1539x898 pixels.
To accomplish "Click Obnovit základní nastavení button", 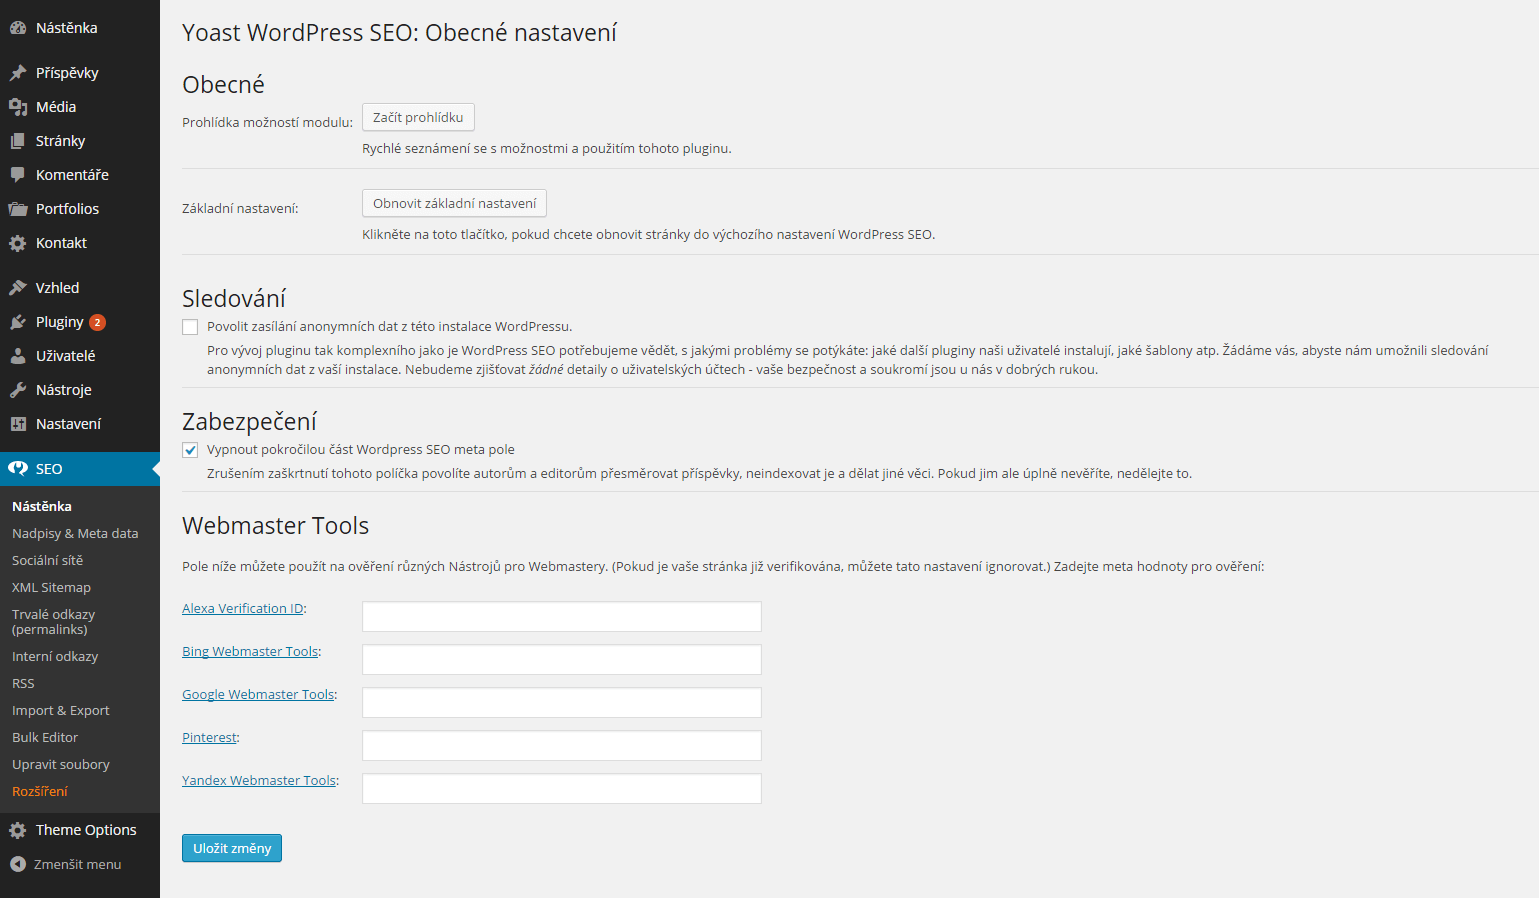I will coord(454,203).
